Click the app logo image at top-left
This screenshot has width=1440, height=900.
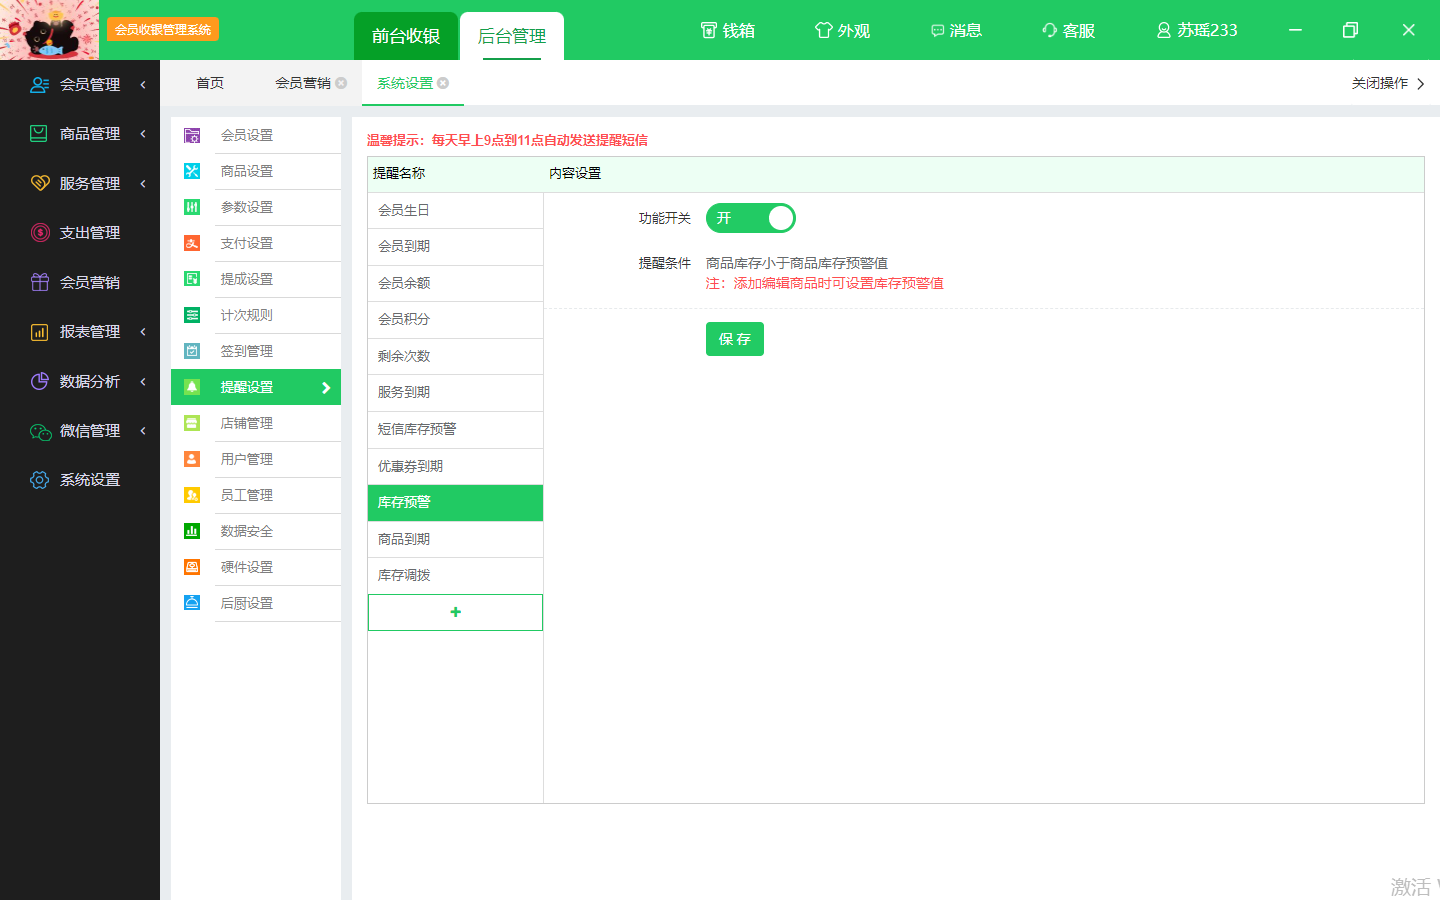pyautogui.click(x=50, y=30)
